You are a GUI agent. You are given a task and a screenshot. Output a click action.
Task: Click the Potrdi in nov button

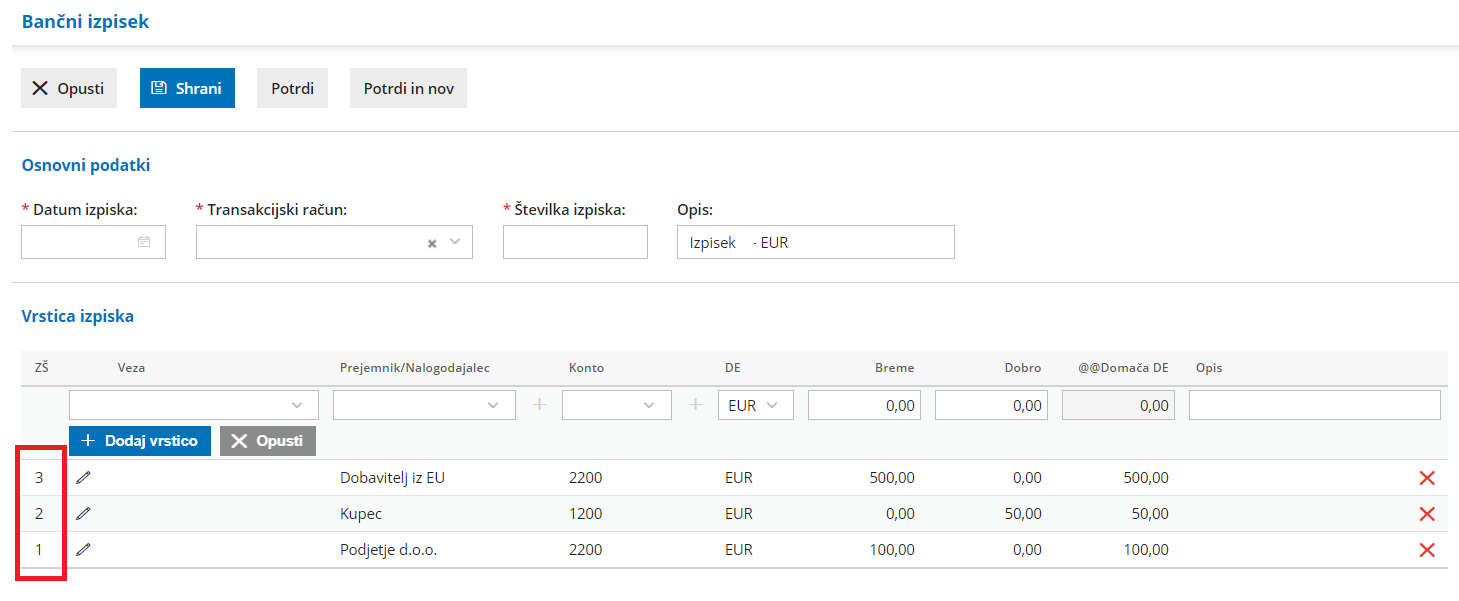click(x=408, y=88)
